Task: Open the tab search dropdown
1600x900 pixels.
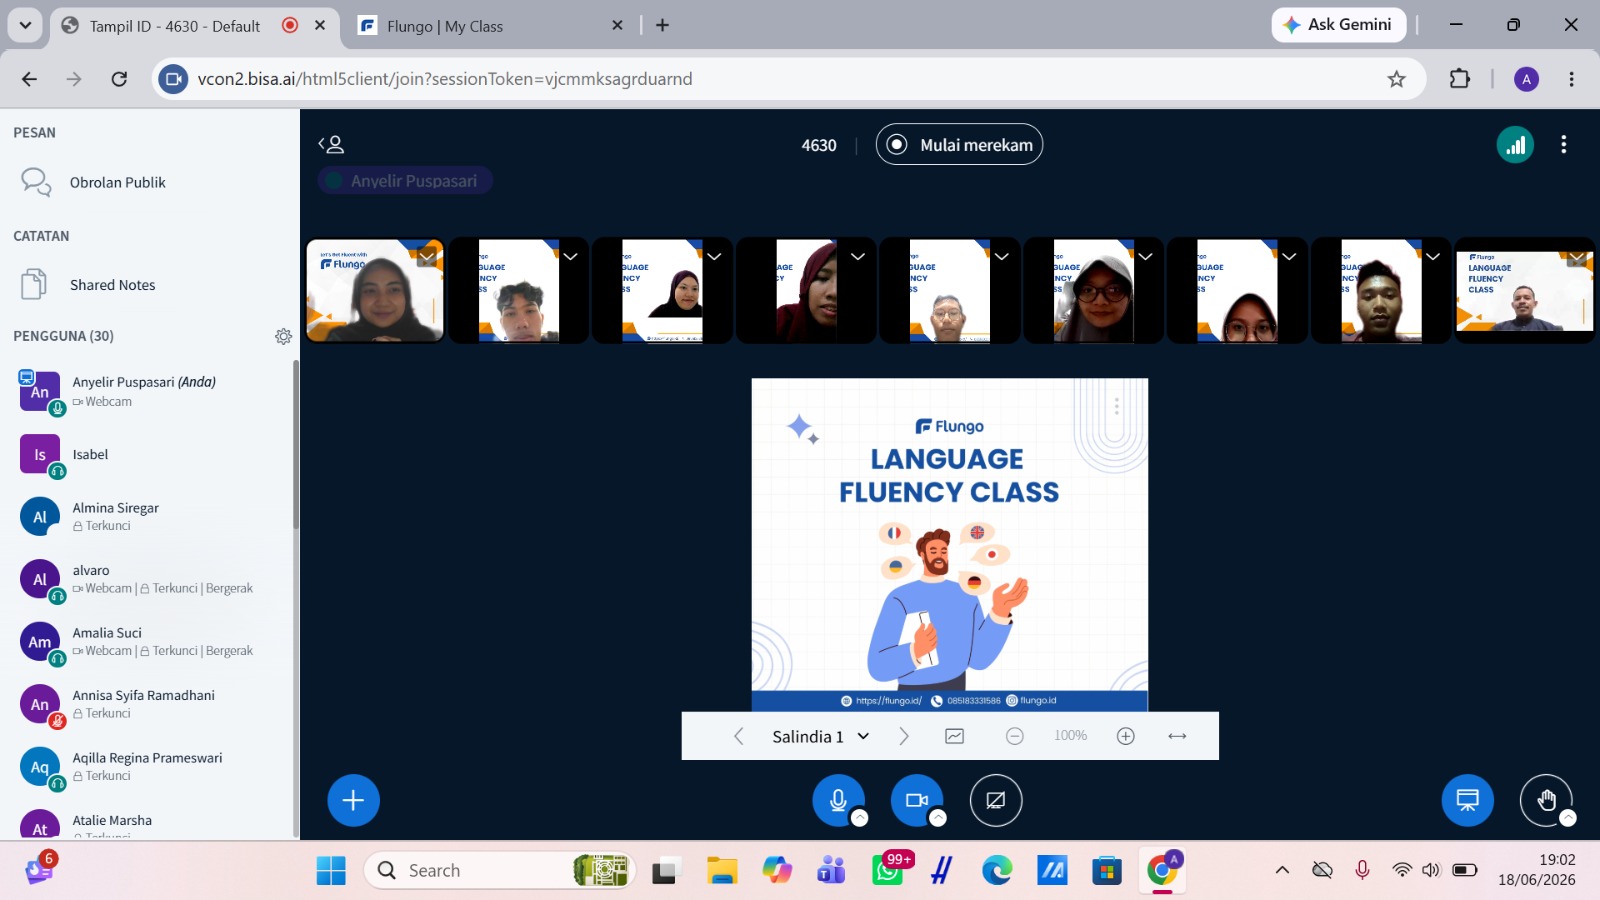Action: (x=24, y=25)
